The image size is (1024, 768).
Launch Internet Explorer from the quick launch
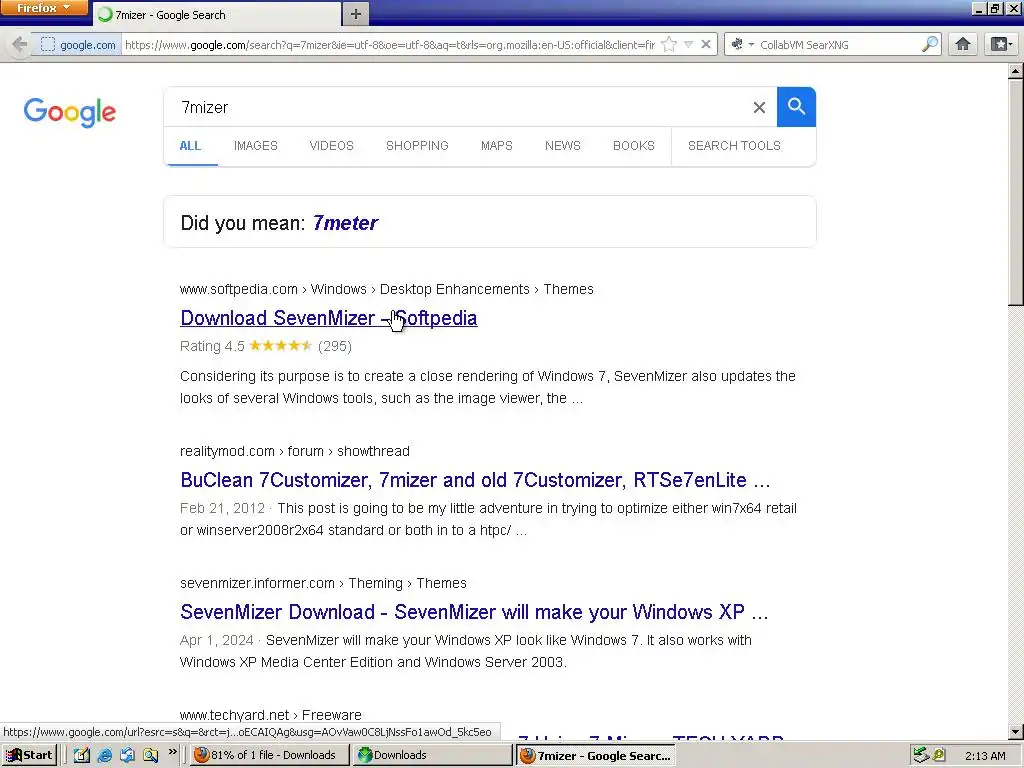pos(104,755)
